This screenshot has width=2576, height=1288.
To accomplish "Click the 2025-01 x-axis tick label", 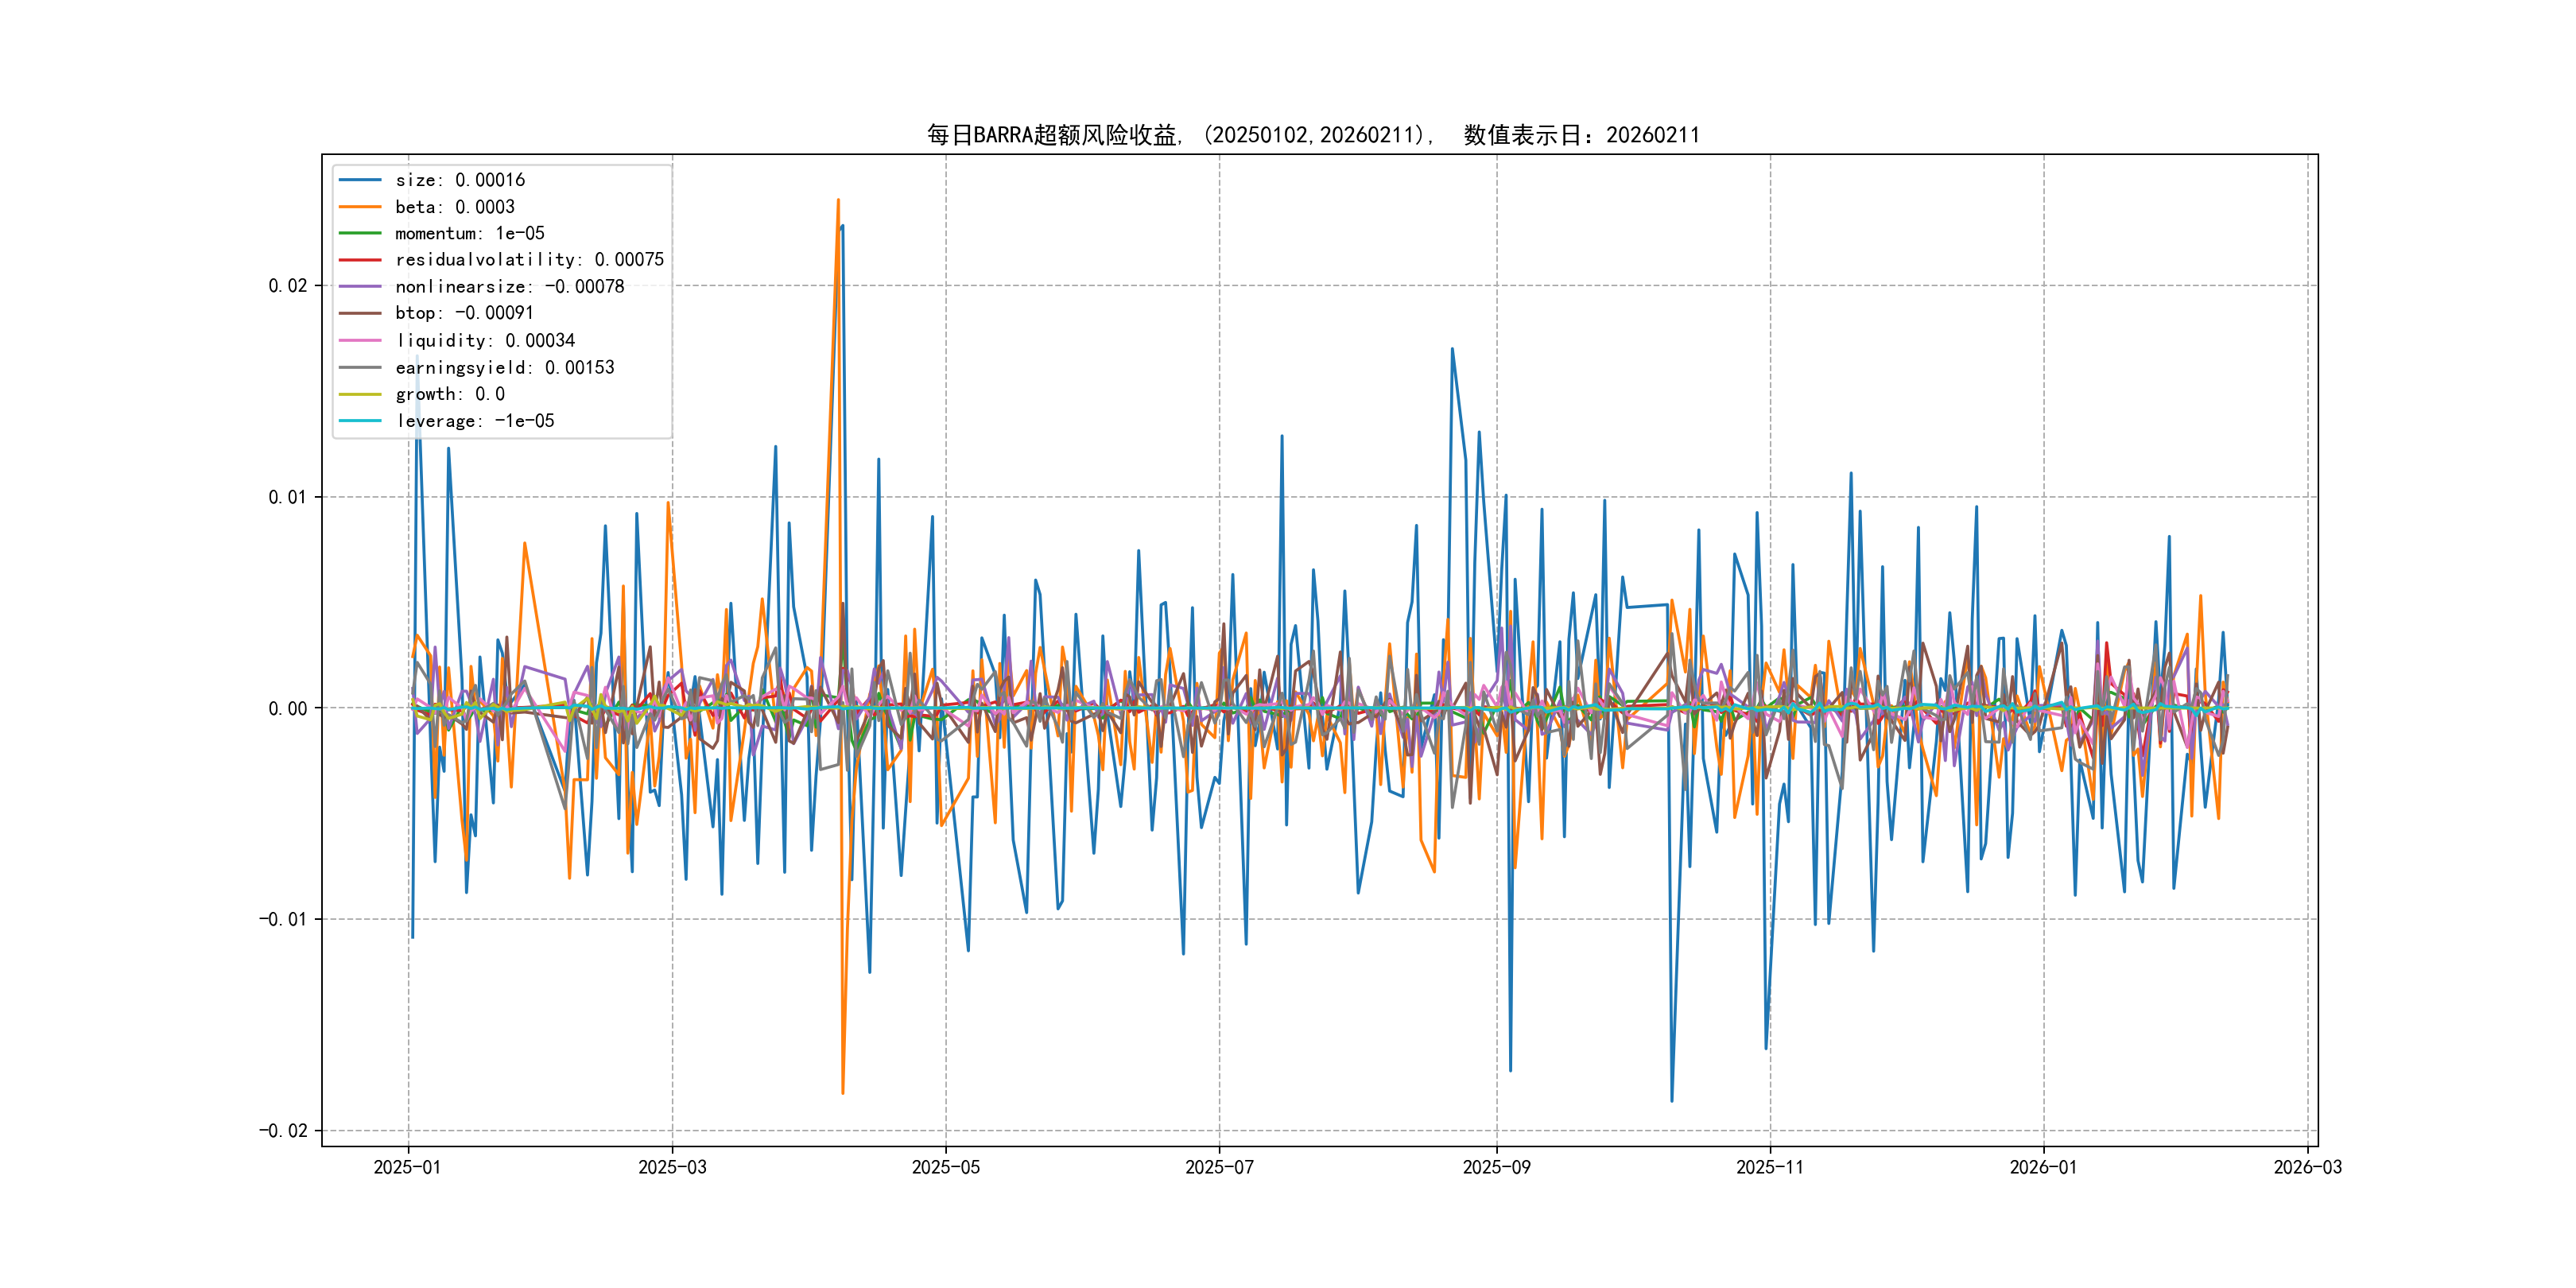I will tap(407, 1167).
